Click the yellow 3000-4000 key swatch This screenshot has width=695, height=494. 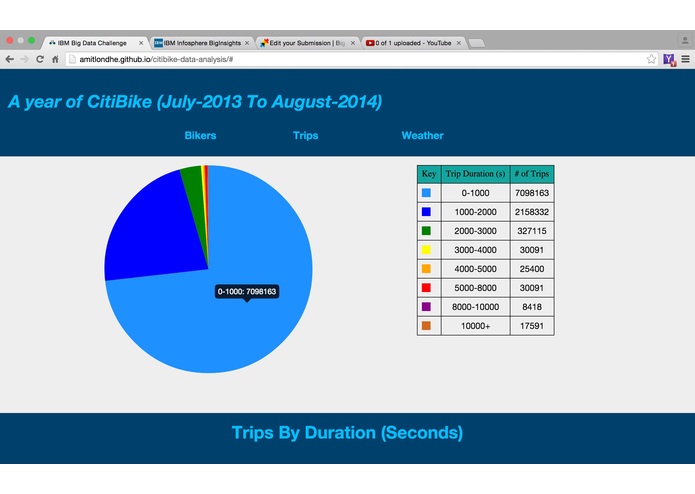coord(426,250)
